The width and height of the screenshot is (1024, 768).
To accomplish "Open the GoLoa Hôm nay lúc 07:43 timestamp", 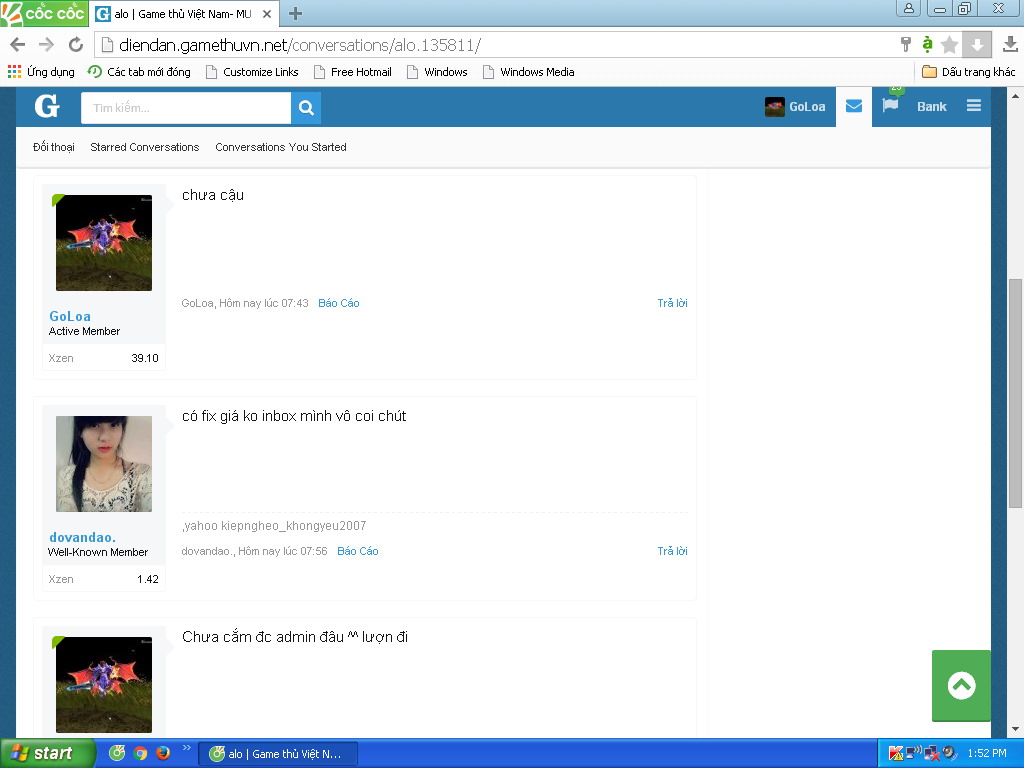I will click(263, 303).
